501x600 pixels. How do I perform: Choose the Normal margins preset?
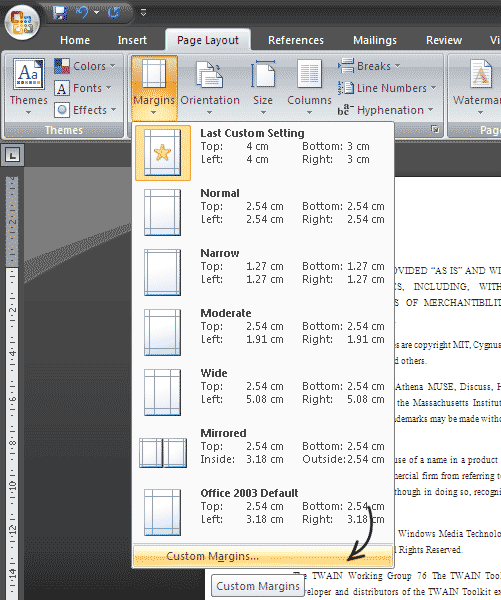[263, 212]
